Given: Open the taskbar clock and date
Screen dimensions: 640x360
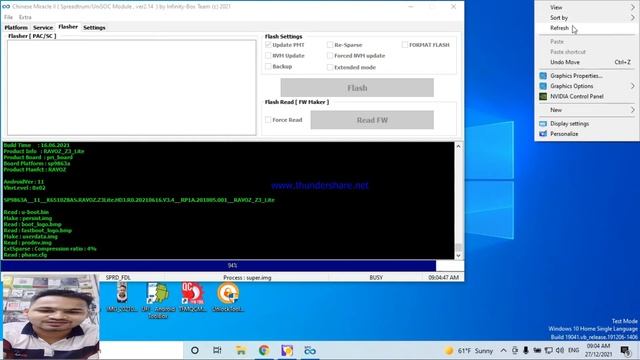Looking at the screenshot, I should (x=598, y=350).
